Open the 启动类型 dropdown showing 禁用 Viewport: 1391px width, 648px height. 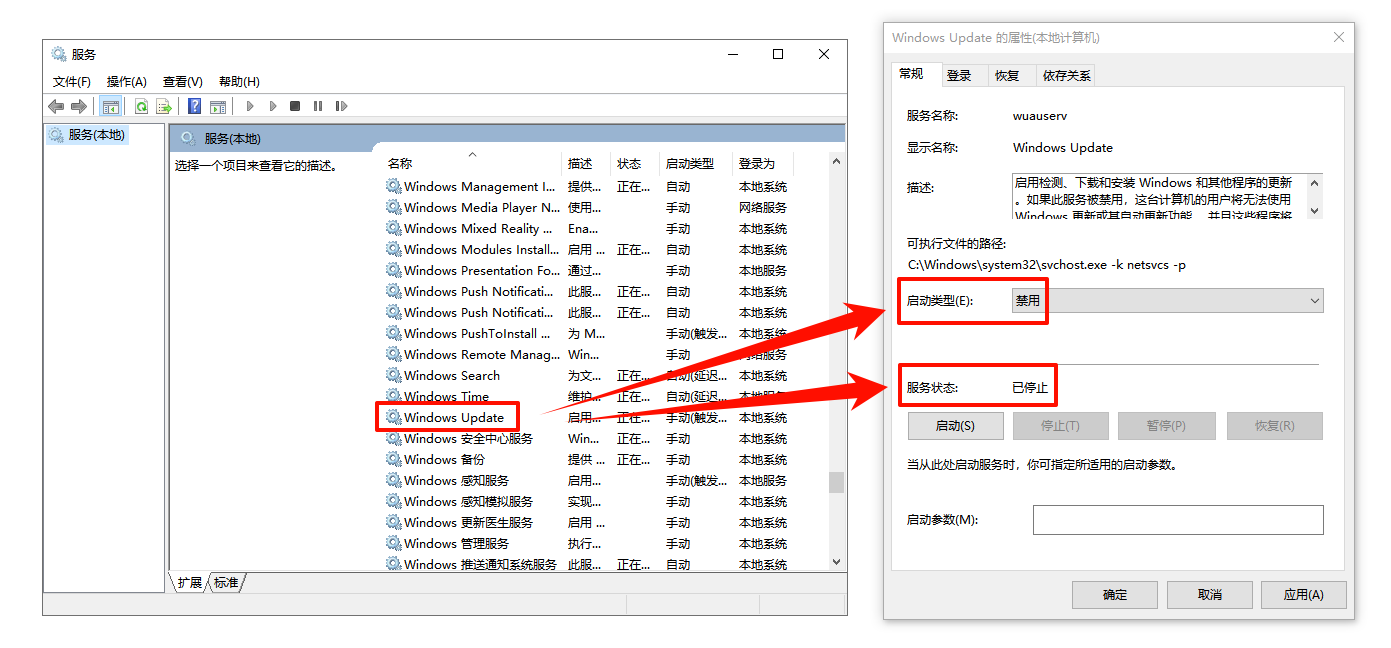point(1167,300)
